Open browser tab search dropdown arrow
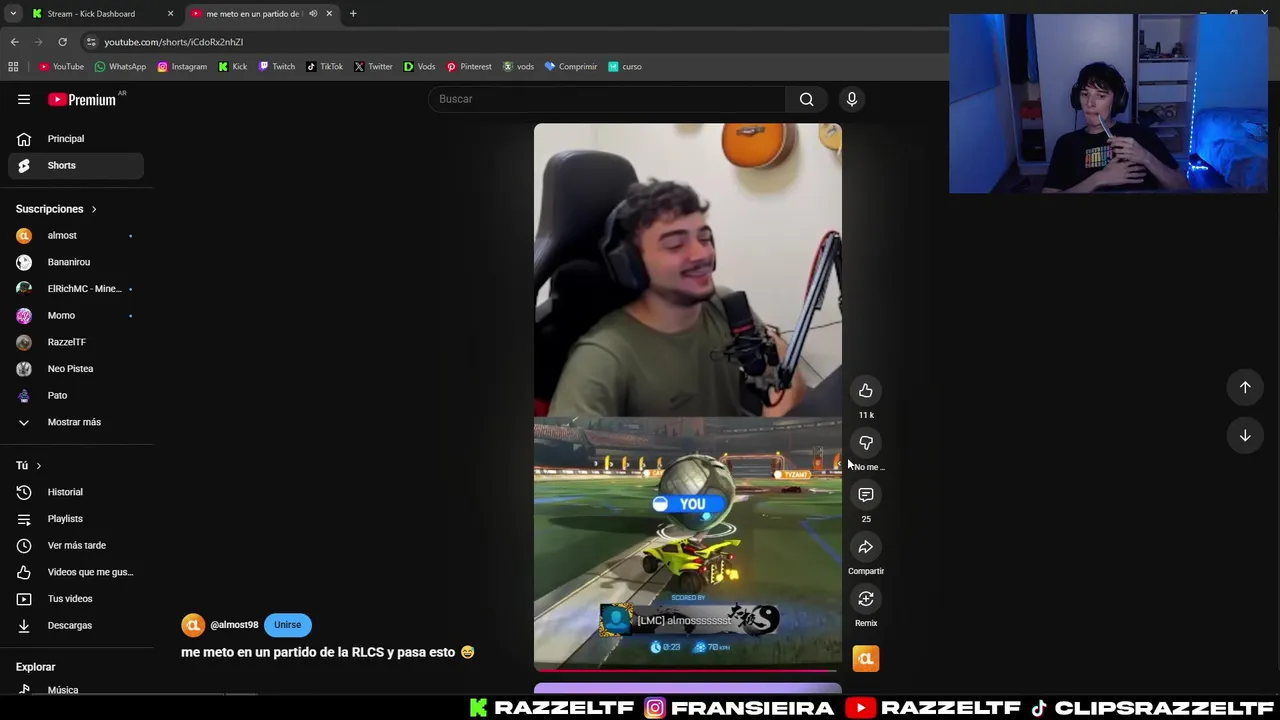The width and height of the screenshot is (1280, 720). point(13,14)
